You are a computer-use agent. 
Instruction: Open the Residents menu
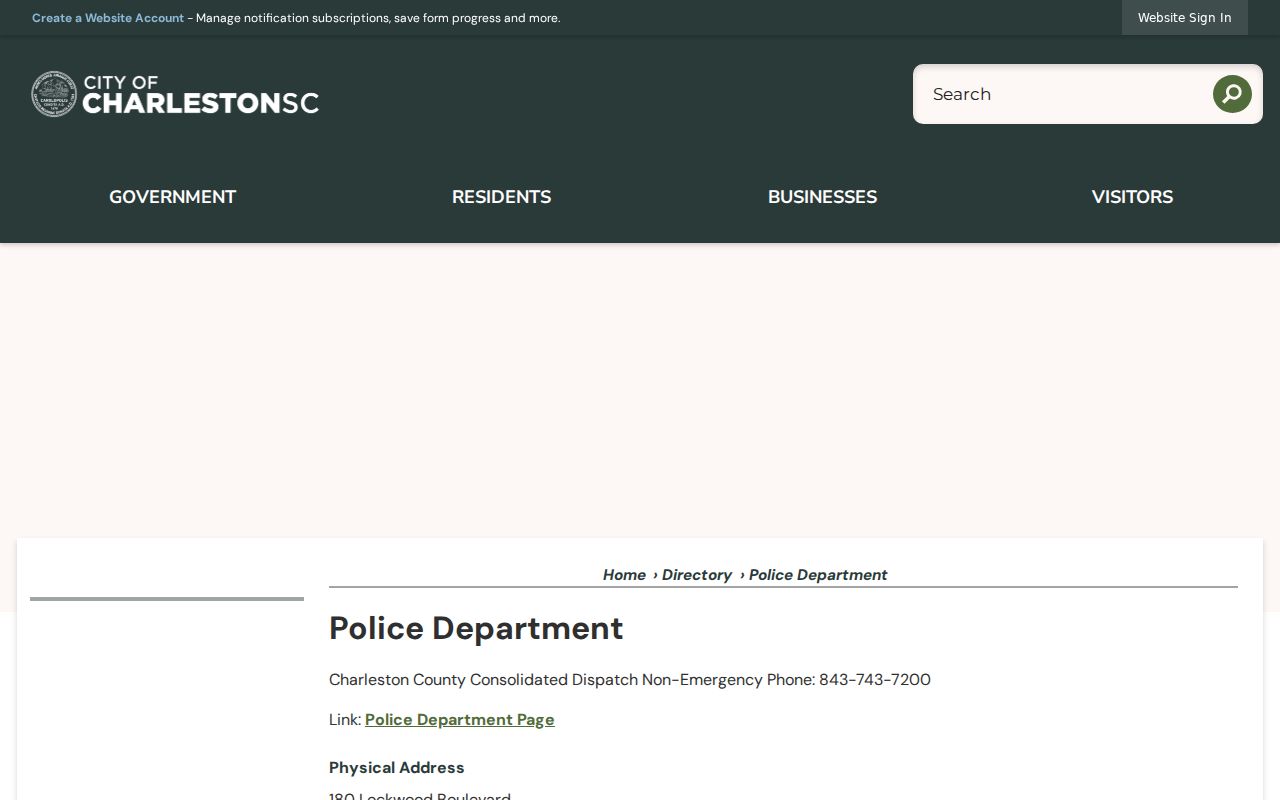tap(501, 197)
